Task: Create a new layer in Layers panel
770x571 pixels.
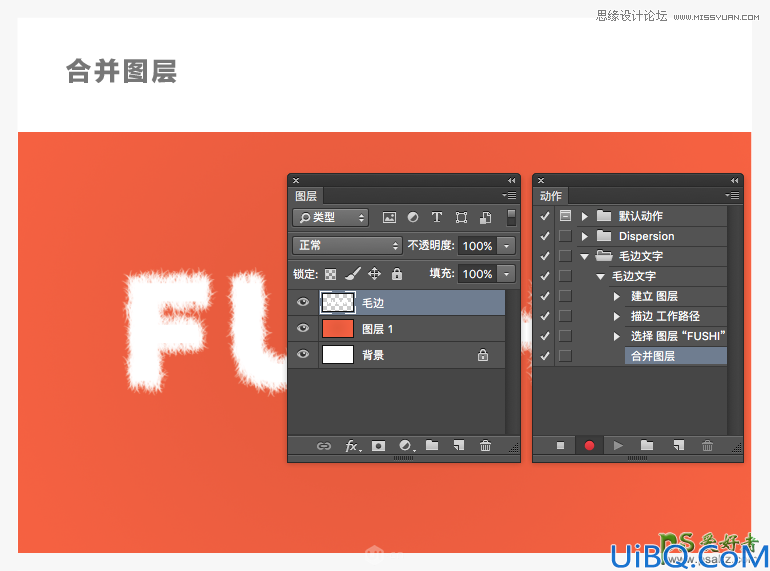Action: pos(459,445)
